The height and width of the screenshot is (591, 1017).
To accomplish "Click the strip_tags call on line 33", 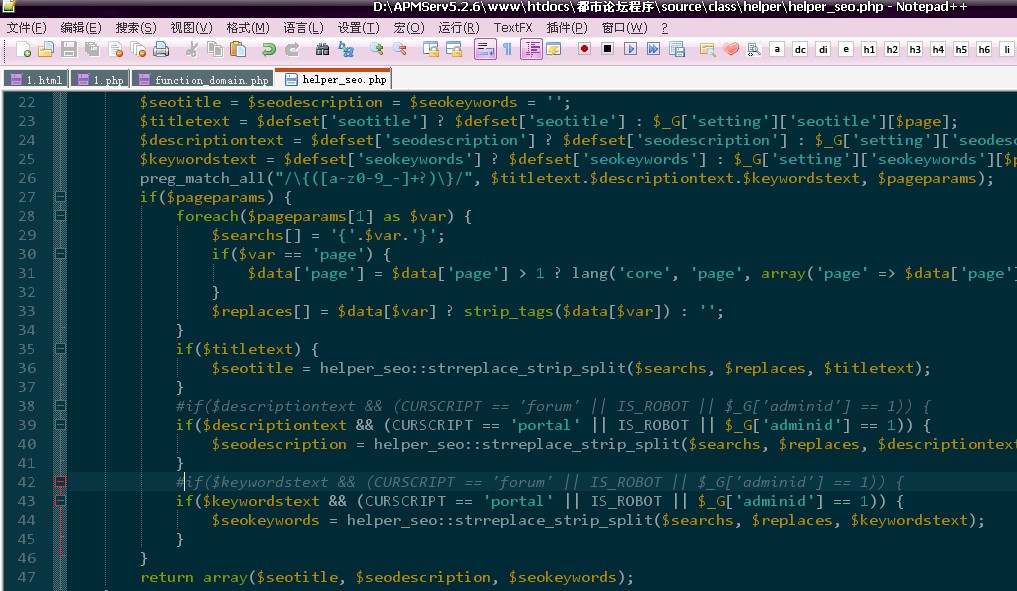I will click(x=508, y=311).
